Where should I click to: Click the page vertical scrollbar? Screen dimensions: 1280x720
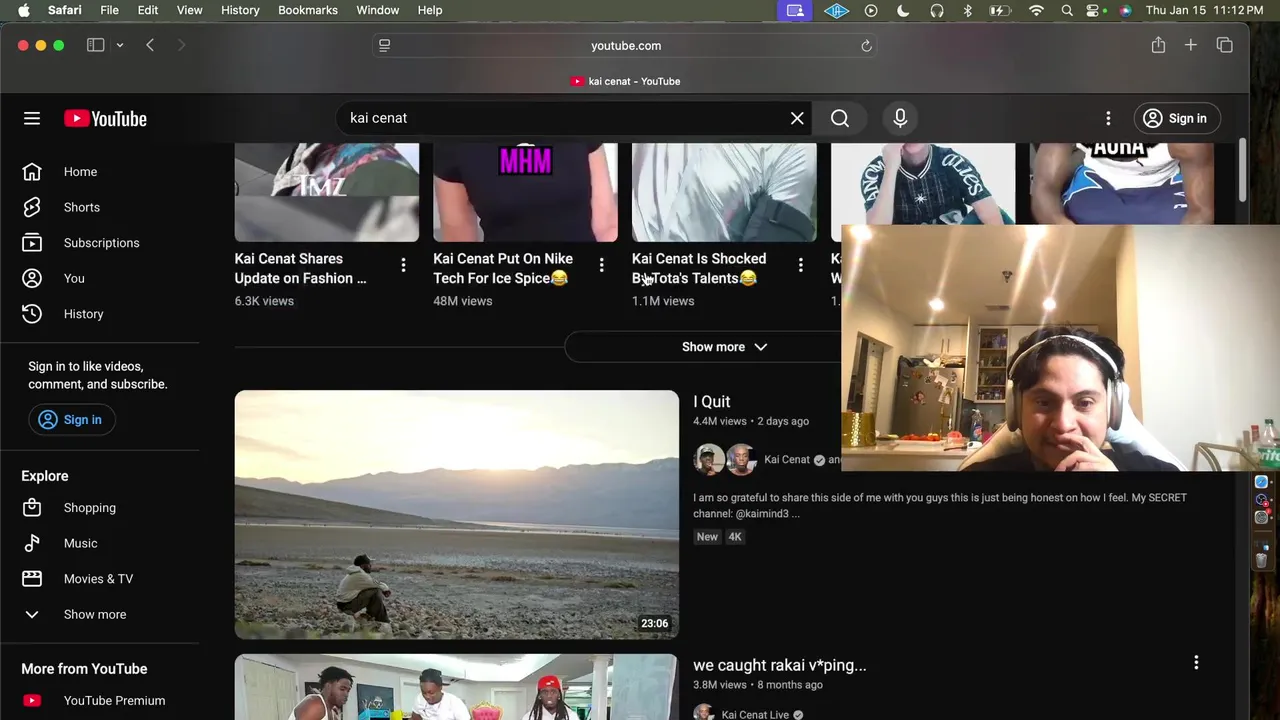point(1242,170)
